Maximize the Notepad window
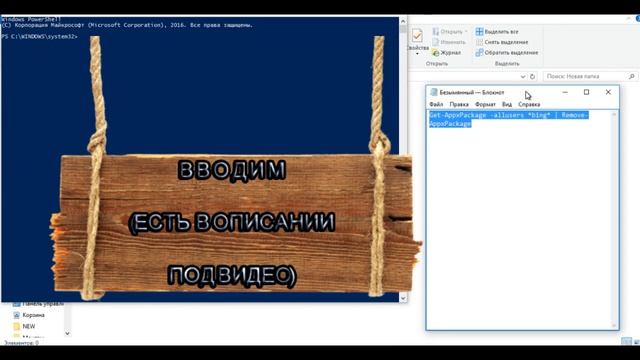640x360 pixels. pyautogui.click(x=587, y=92)
